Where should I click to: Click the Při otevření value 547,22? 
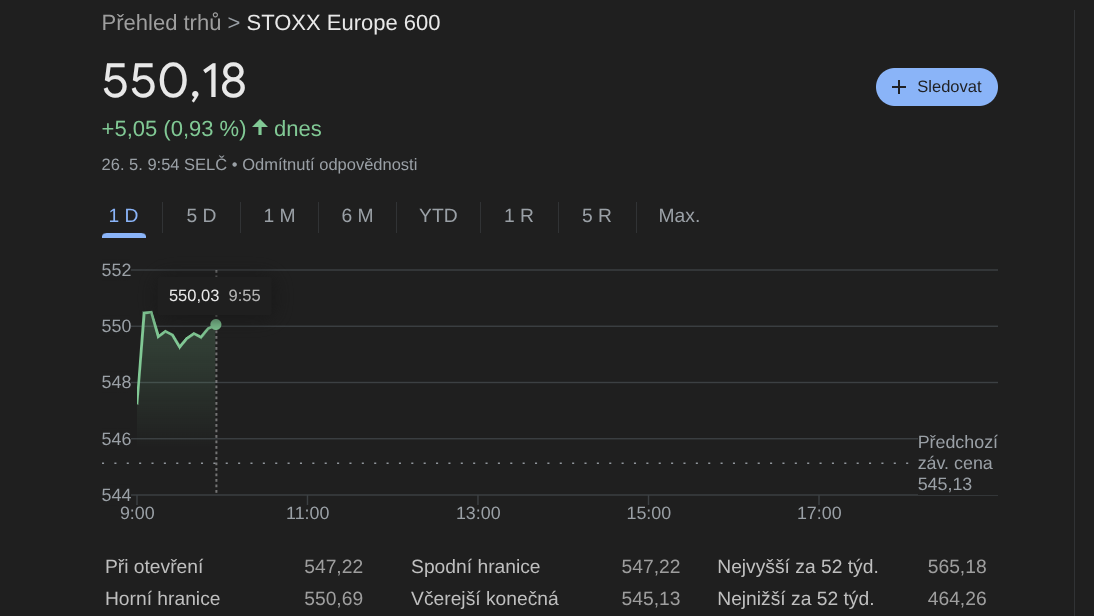334,566
